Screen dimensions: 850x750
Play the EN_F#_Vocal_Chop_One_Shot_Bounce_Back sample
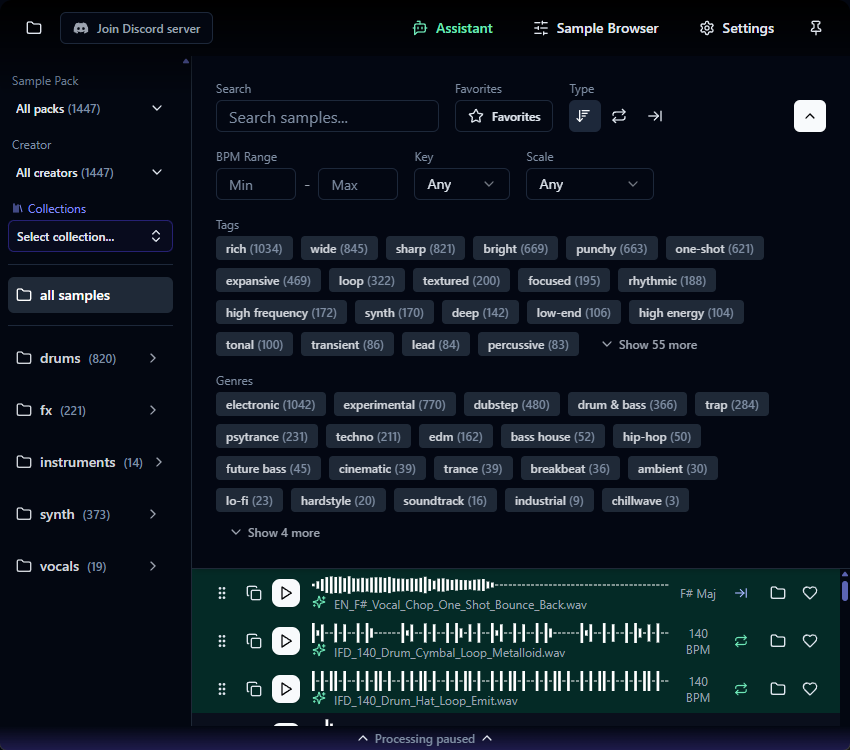pos(286,593)
